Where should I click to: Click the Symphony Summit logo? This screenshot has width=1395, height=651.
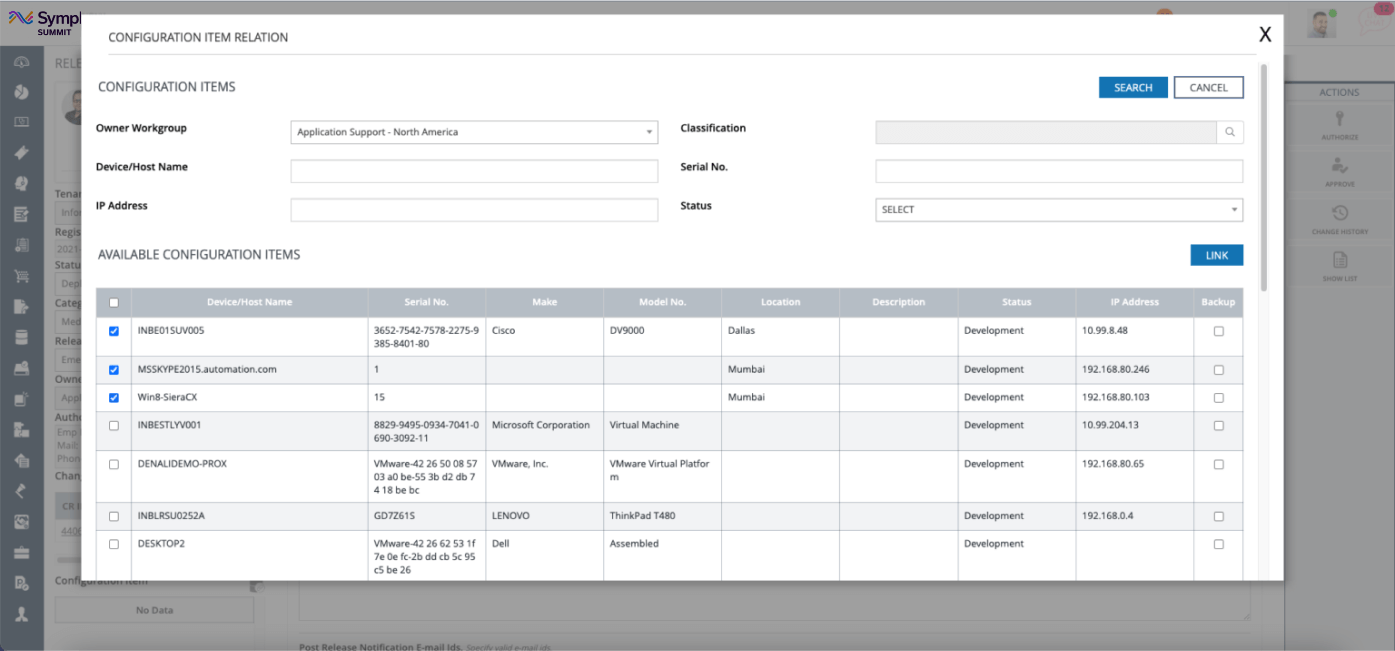click(x=43, y=22)
